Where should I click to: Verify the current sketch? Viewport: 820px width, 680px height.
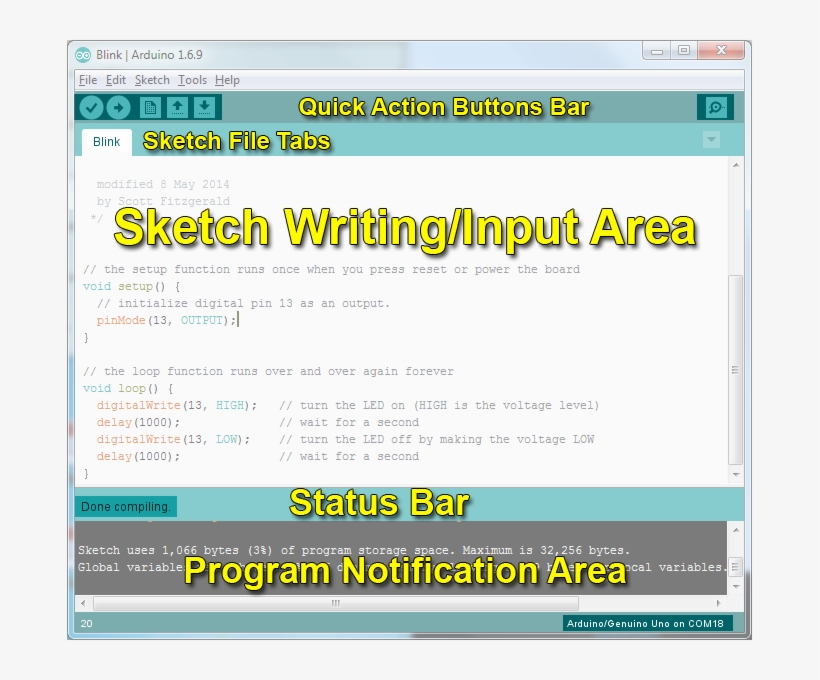(91, 107)
